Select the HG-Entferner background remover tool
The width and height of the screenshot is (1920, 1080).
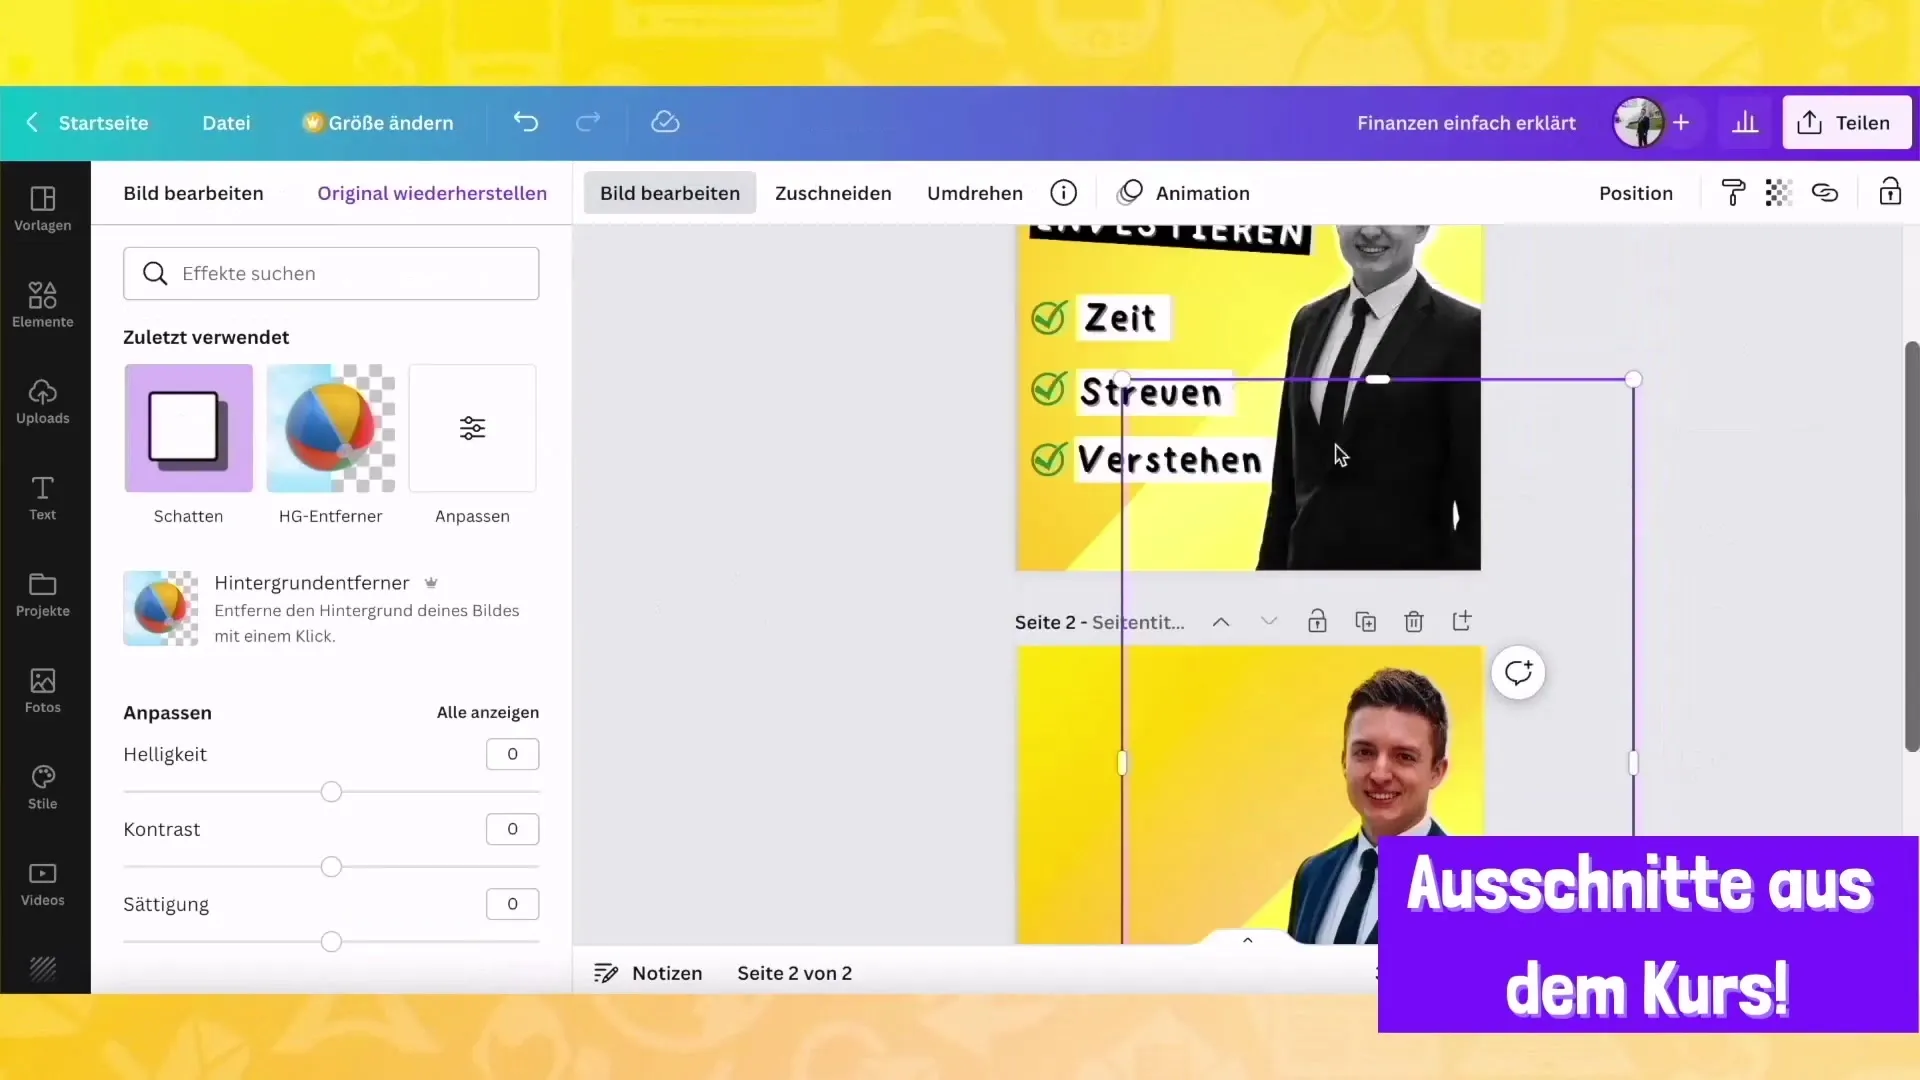(330, 427)
